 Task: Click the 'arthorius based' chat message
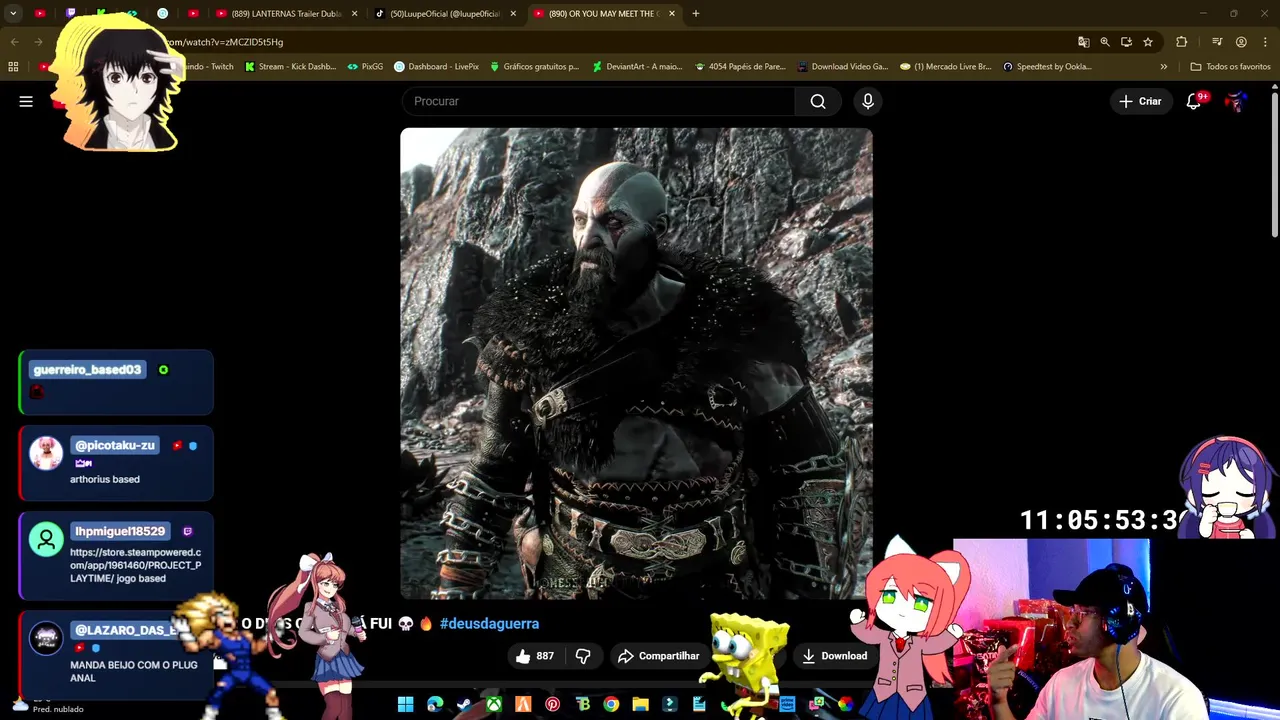coord(105,479)
